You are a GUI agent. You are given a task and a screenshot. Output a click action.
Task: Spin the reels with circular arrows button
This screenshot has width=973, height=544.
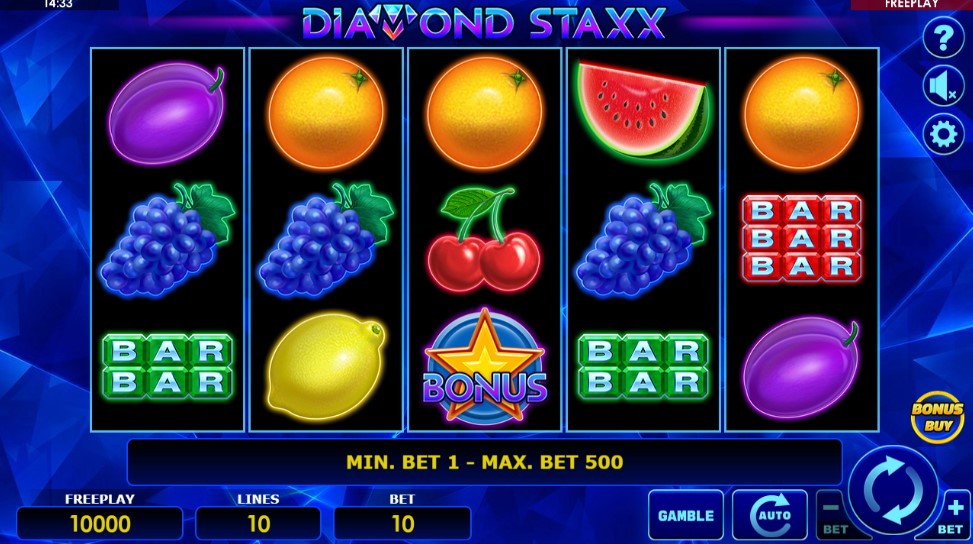click(894, 490)
